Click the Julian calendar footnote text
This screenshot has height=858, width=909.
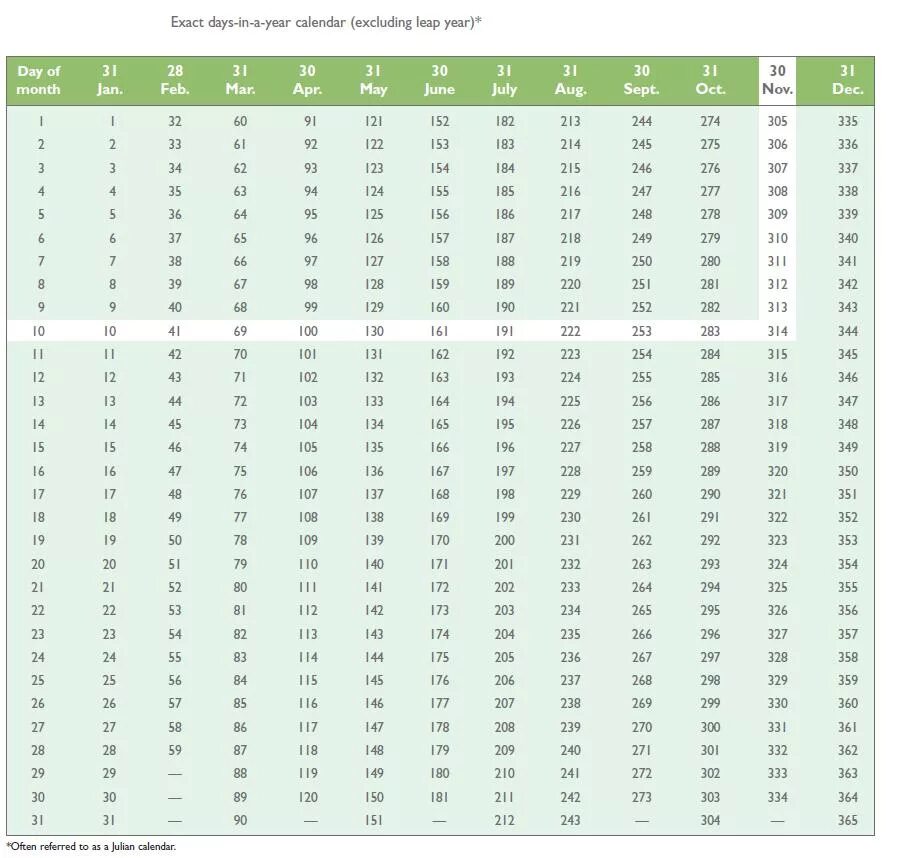click(91, 846)
